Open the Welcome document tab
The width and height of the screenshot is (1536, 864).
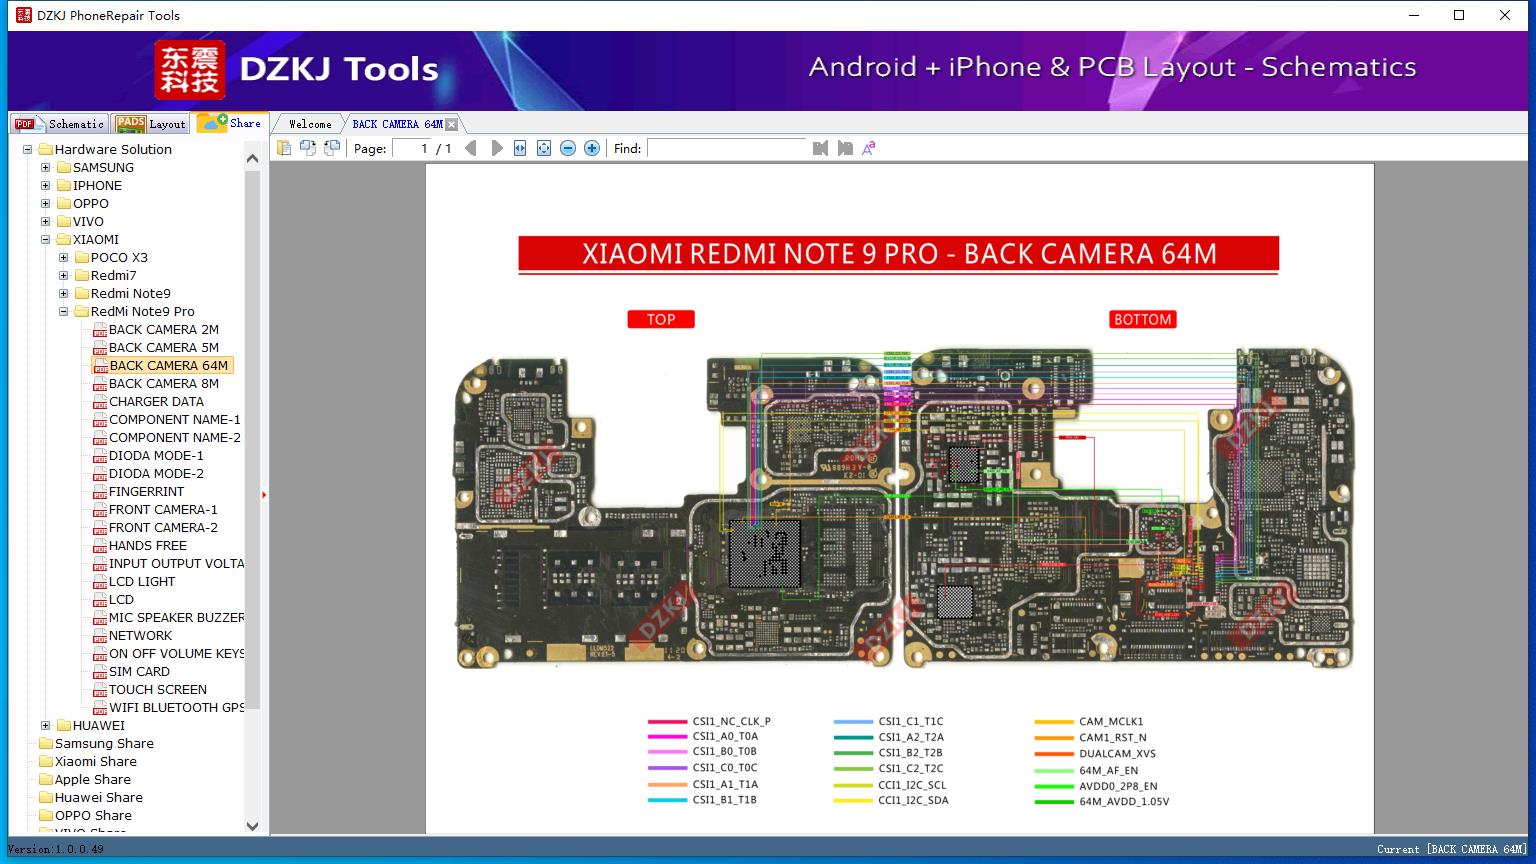(310, 124)
